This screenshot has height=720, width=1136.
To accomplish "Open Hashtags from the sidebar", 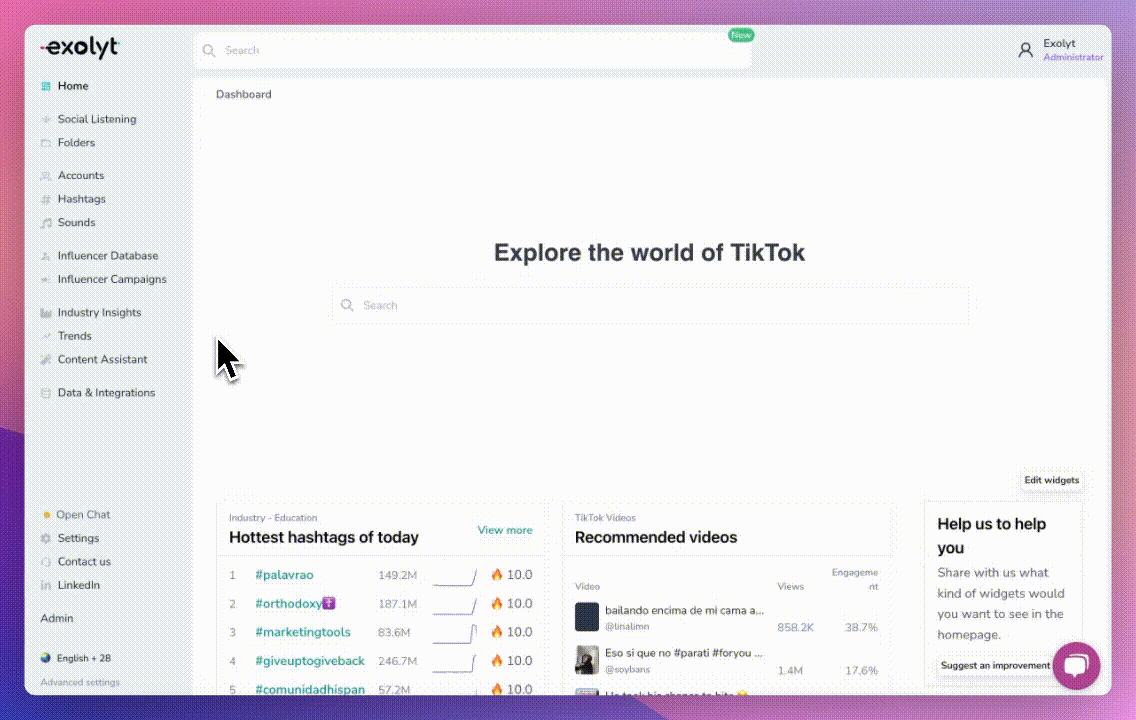I will (81, 199).
